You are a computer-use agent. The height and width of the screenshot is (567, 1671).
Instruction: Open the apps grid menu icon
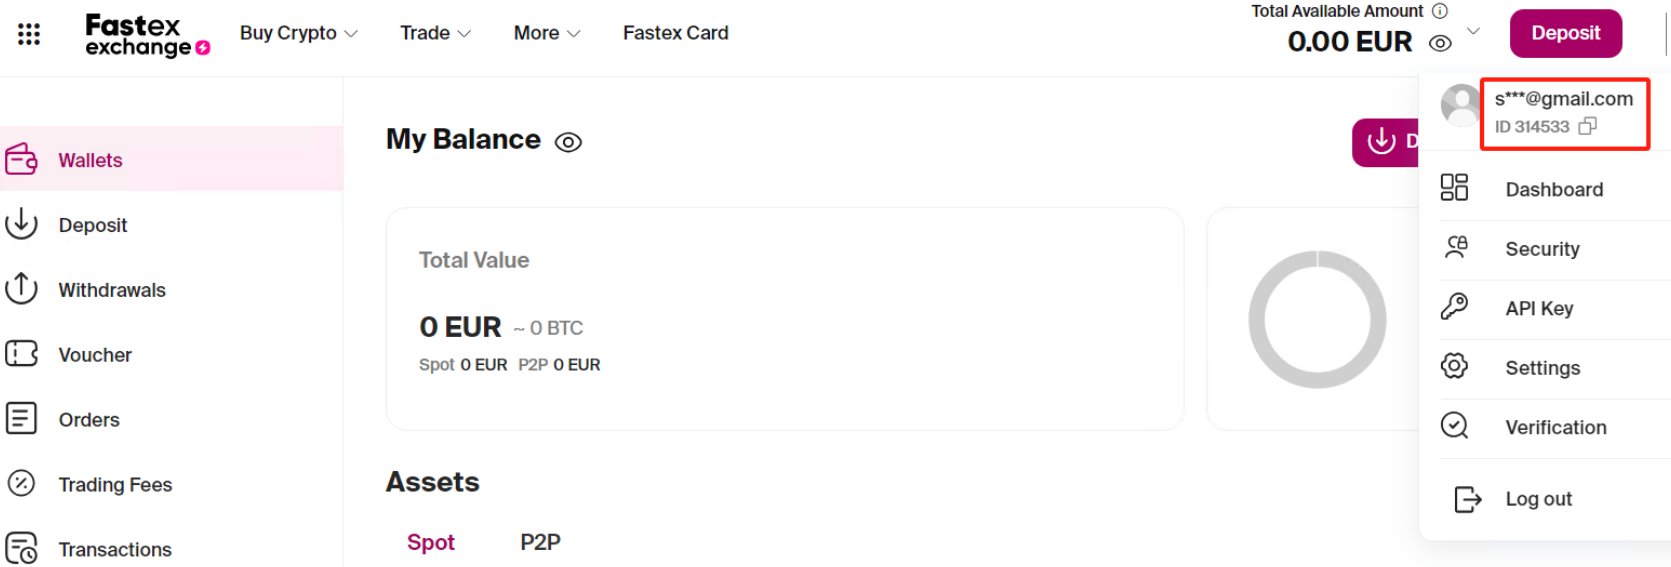29,34
